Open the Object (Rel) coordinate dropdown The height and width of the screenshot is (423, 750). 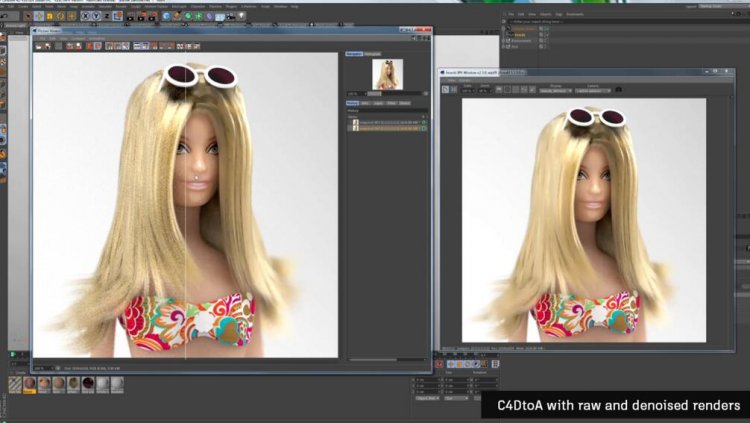click(427, 398)
